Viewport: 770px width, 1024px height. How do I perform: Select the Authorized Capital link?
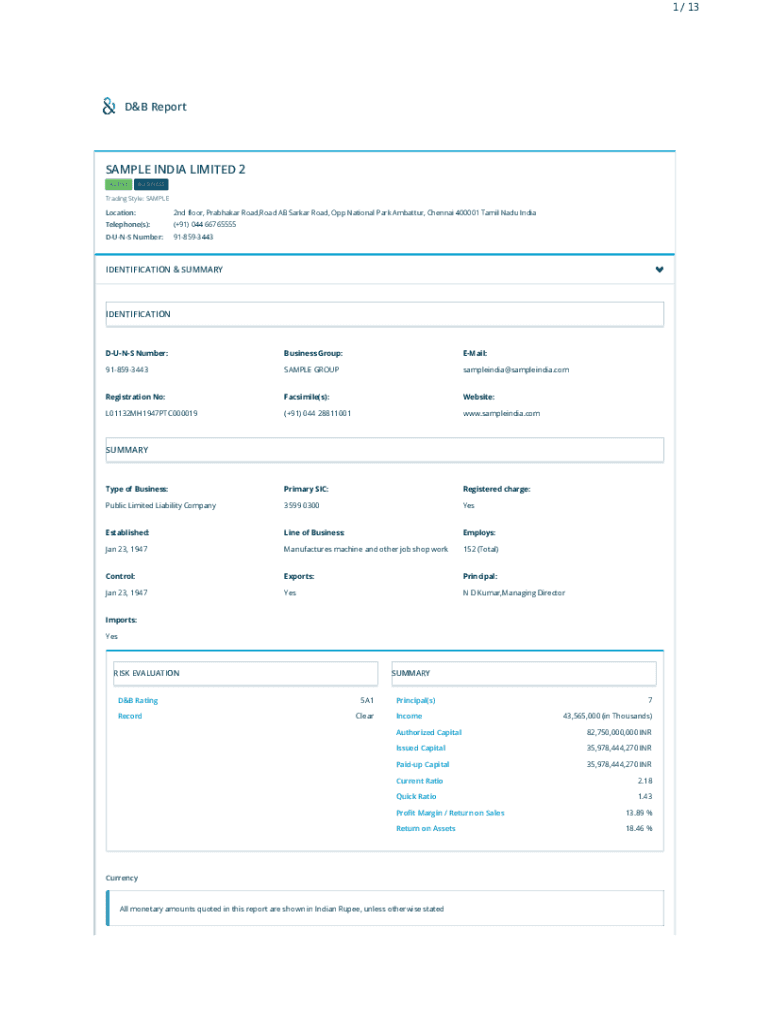[x=428, y=732]
